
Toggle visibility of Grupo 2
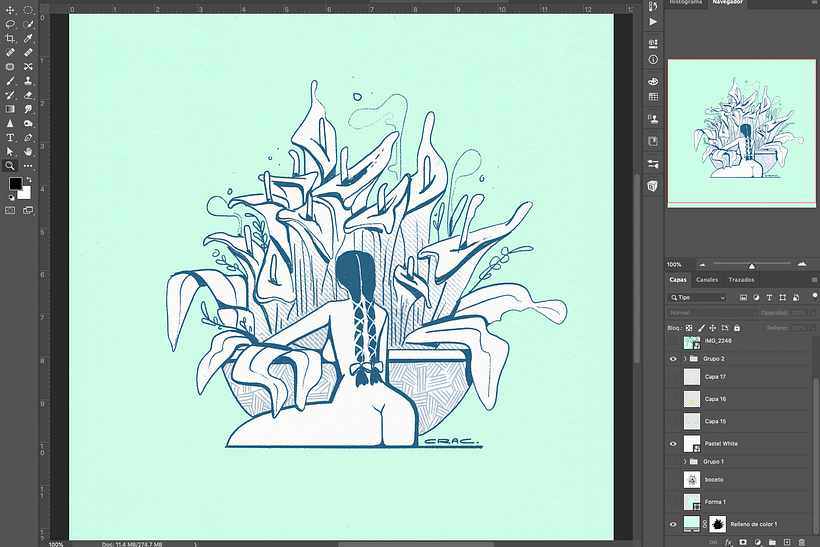pyautogui.click(x=673, y=358)
